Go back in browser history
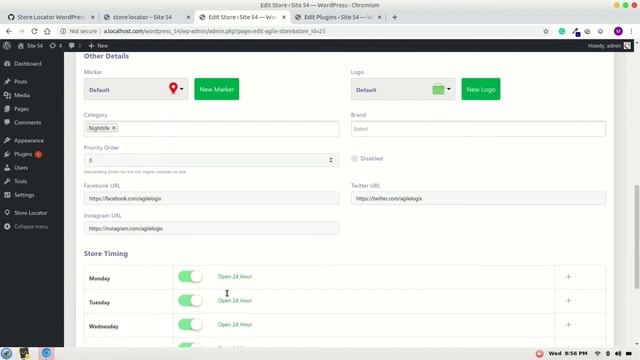Screen dimensions: 640x360 [x=9, y=31]
